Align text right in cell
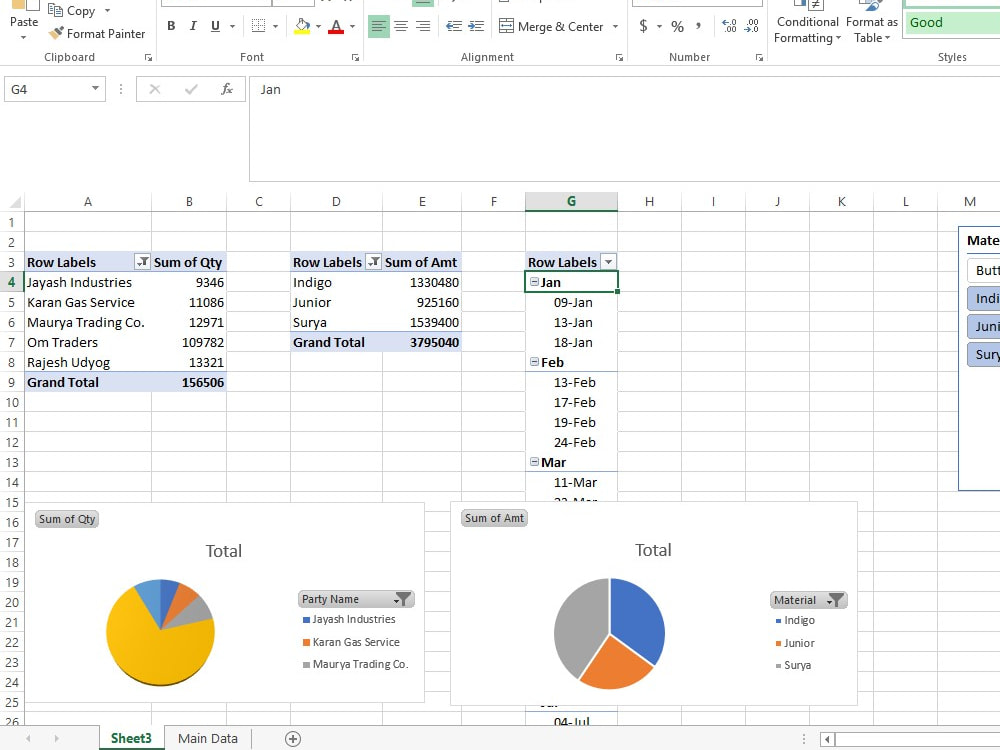 click(423, 26)
